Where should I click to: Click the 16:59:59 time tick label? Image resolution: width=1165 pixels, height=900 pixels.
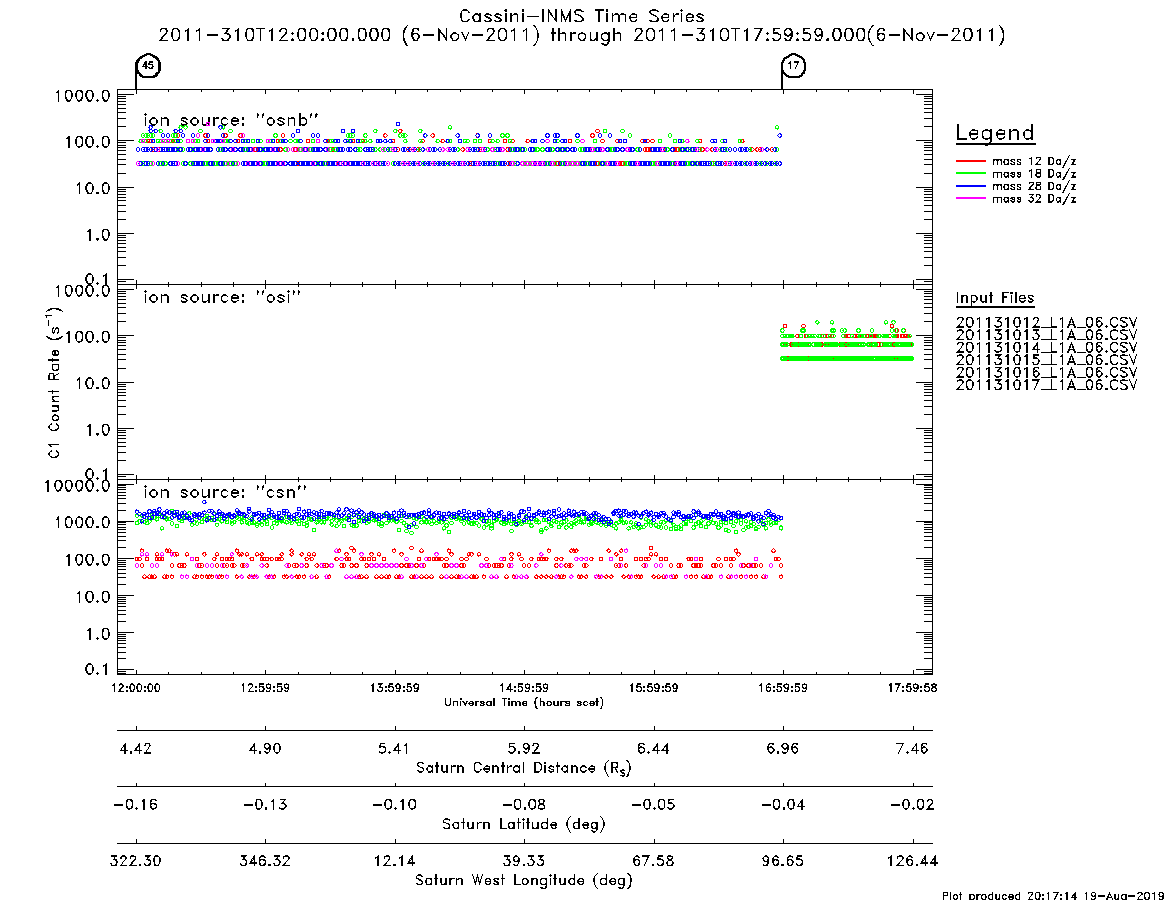(782, 688)
